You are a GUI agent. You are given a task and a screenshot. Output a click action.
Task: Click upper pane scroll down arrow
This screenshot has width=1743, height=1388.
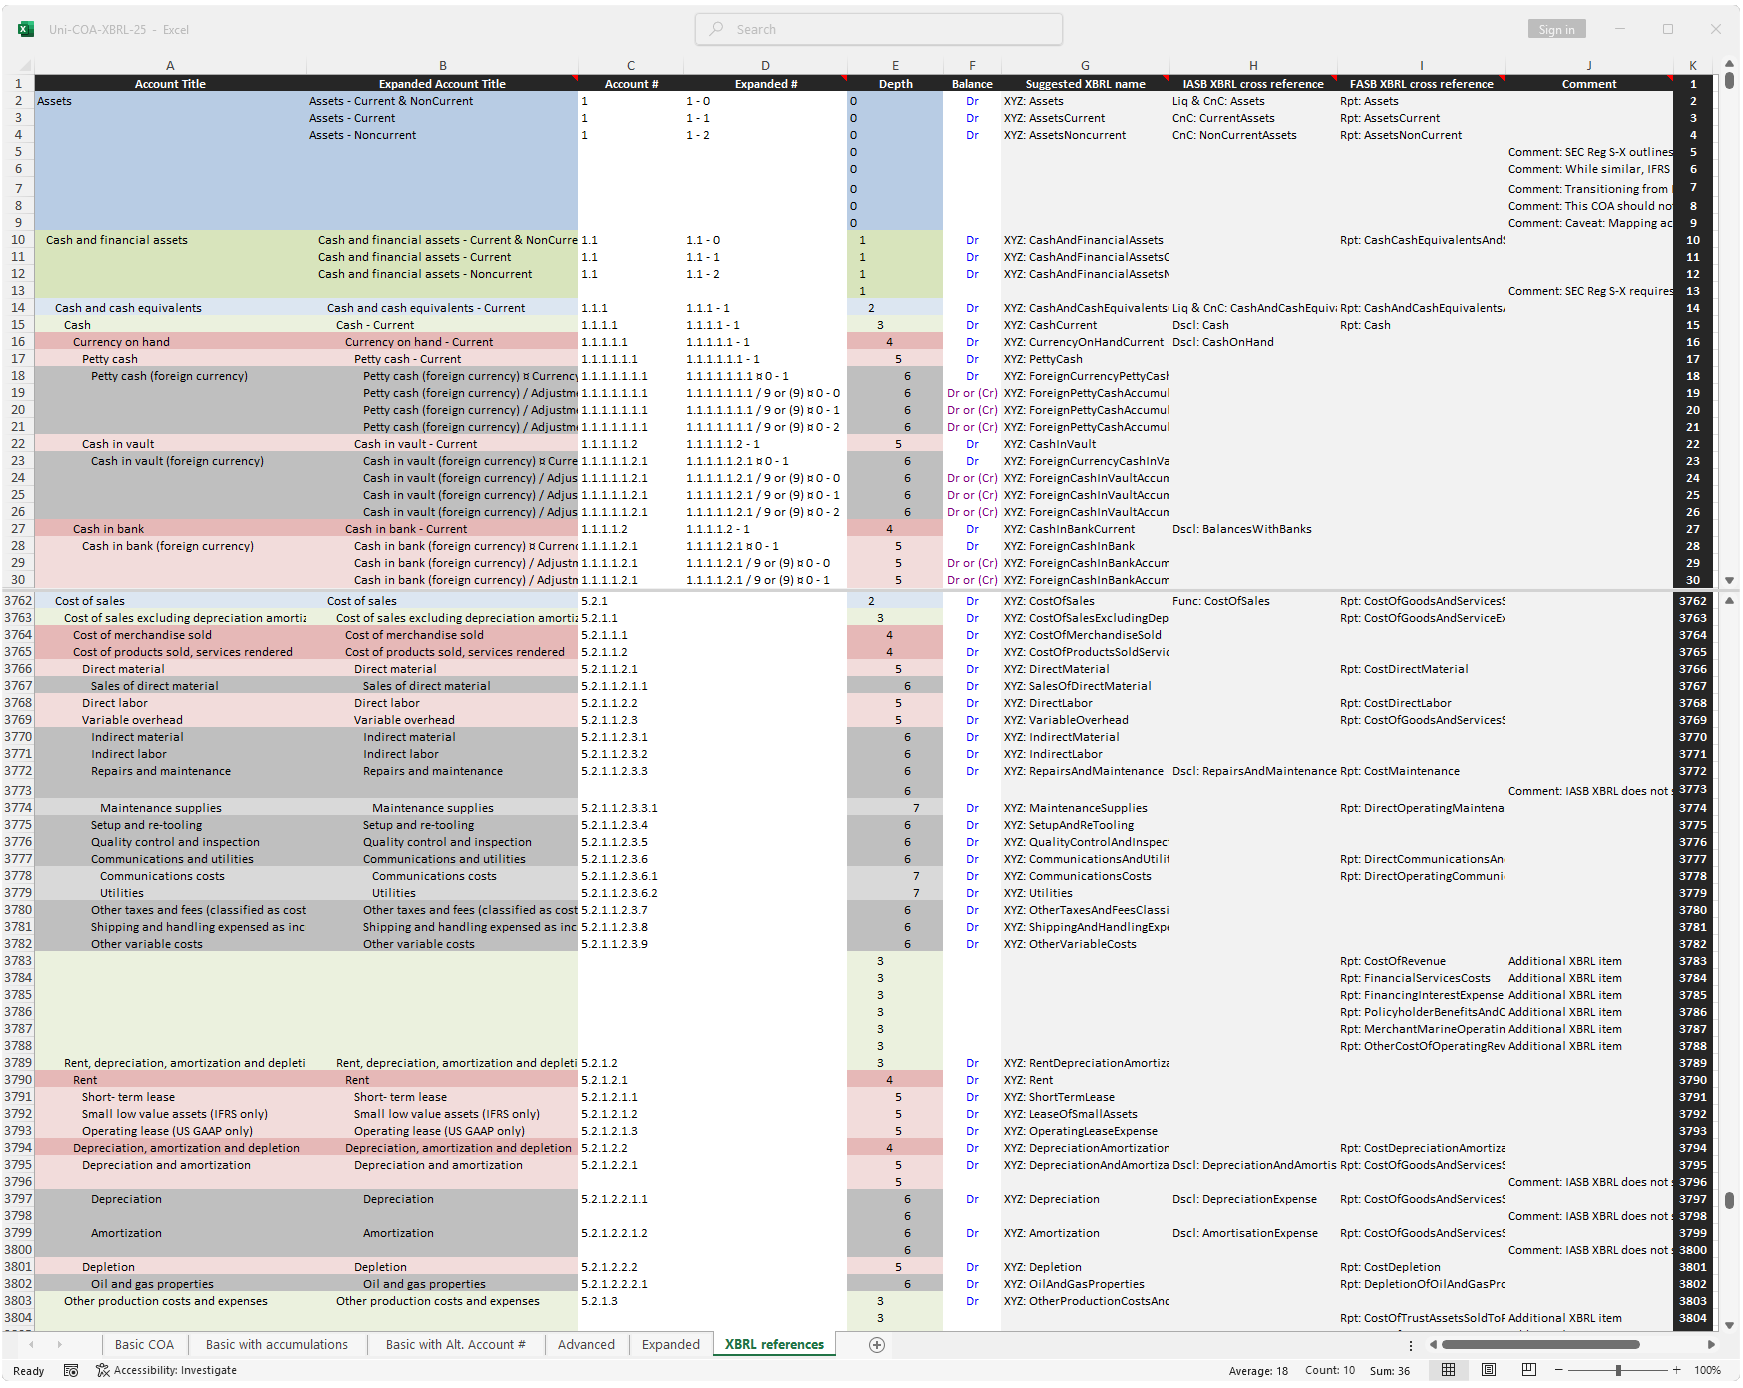(x=1729, y=580)
